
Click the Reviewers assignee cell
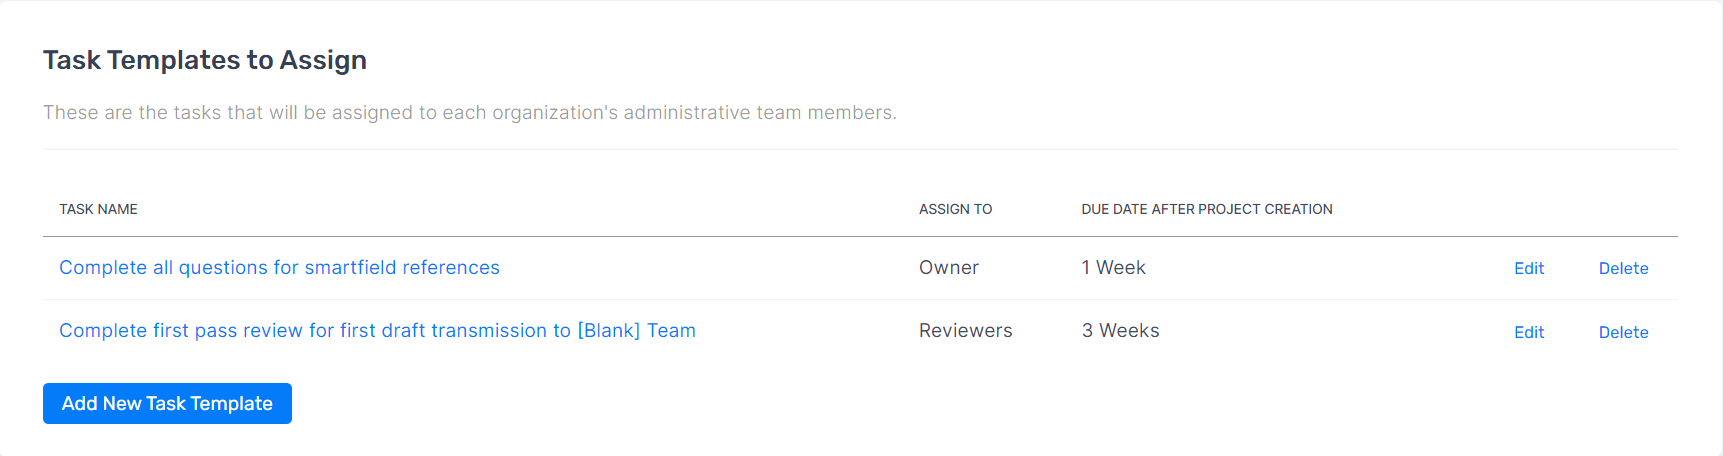[x=966, y=331]
